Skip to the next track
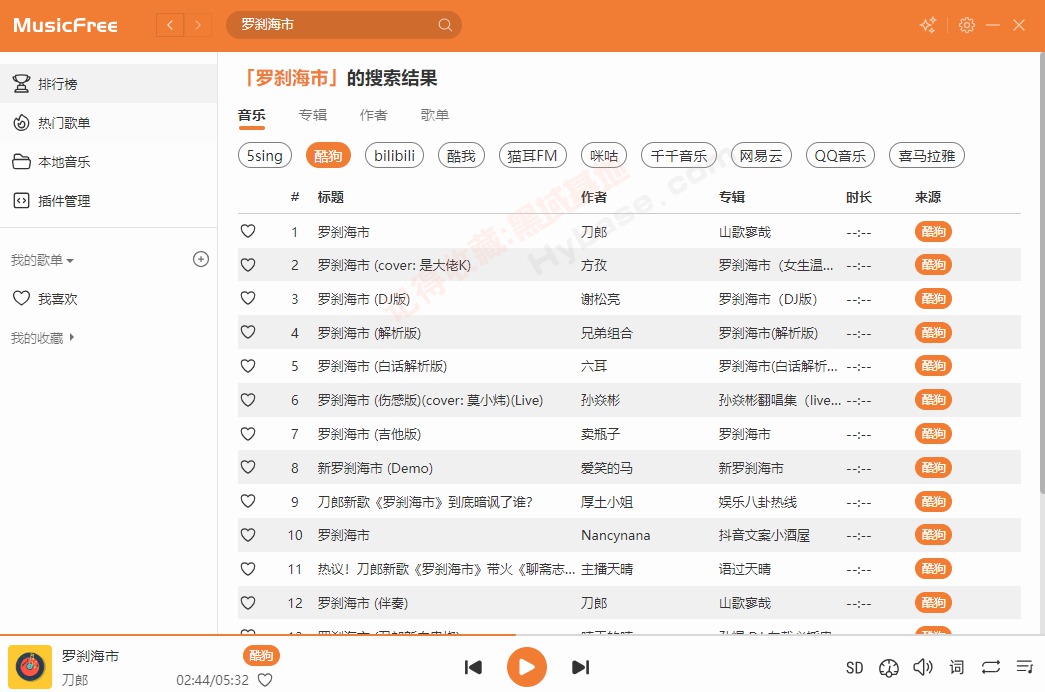Image resolution: width=1045 pixels, height=692 pixels. 580,667
